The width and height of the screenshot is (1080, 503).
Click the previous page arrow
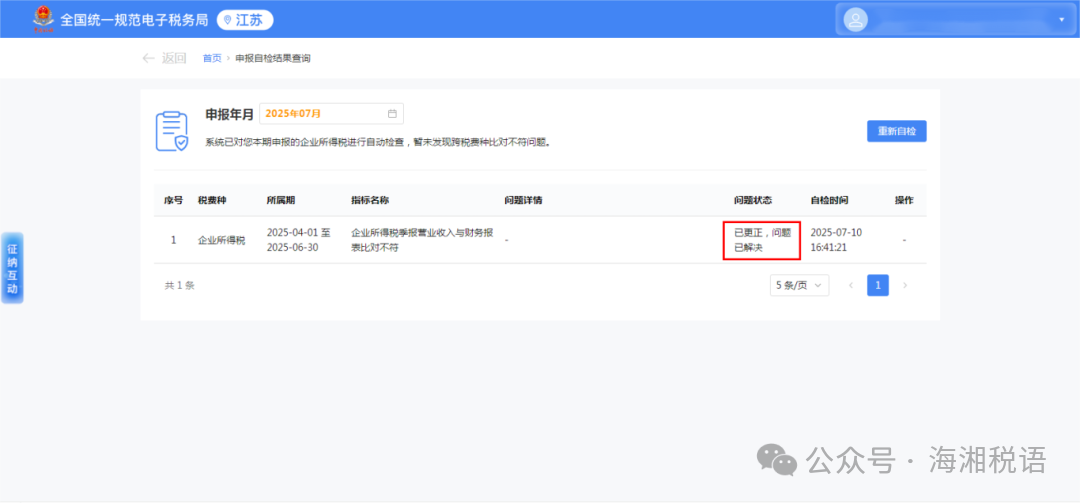click(851, 285)
